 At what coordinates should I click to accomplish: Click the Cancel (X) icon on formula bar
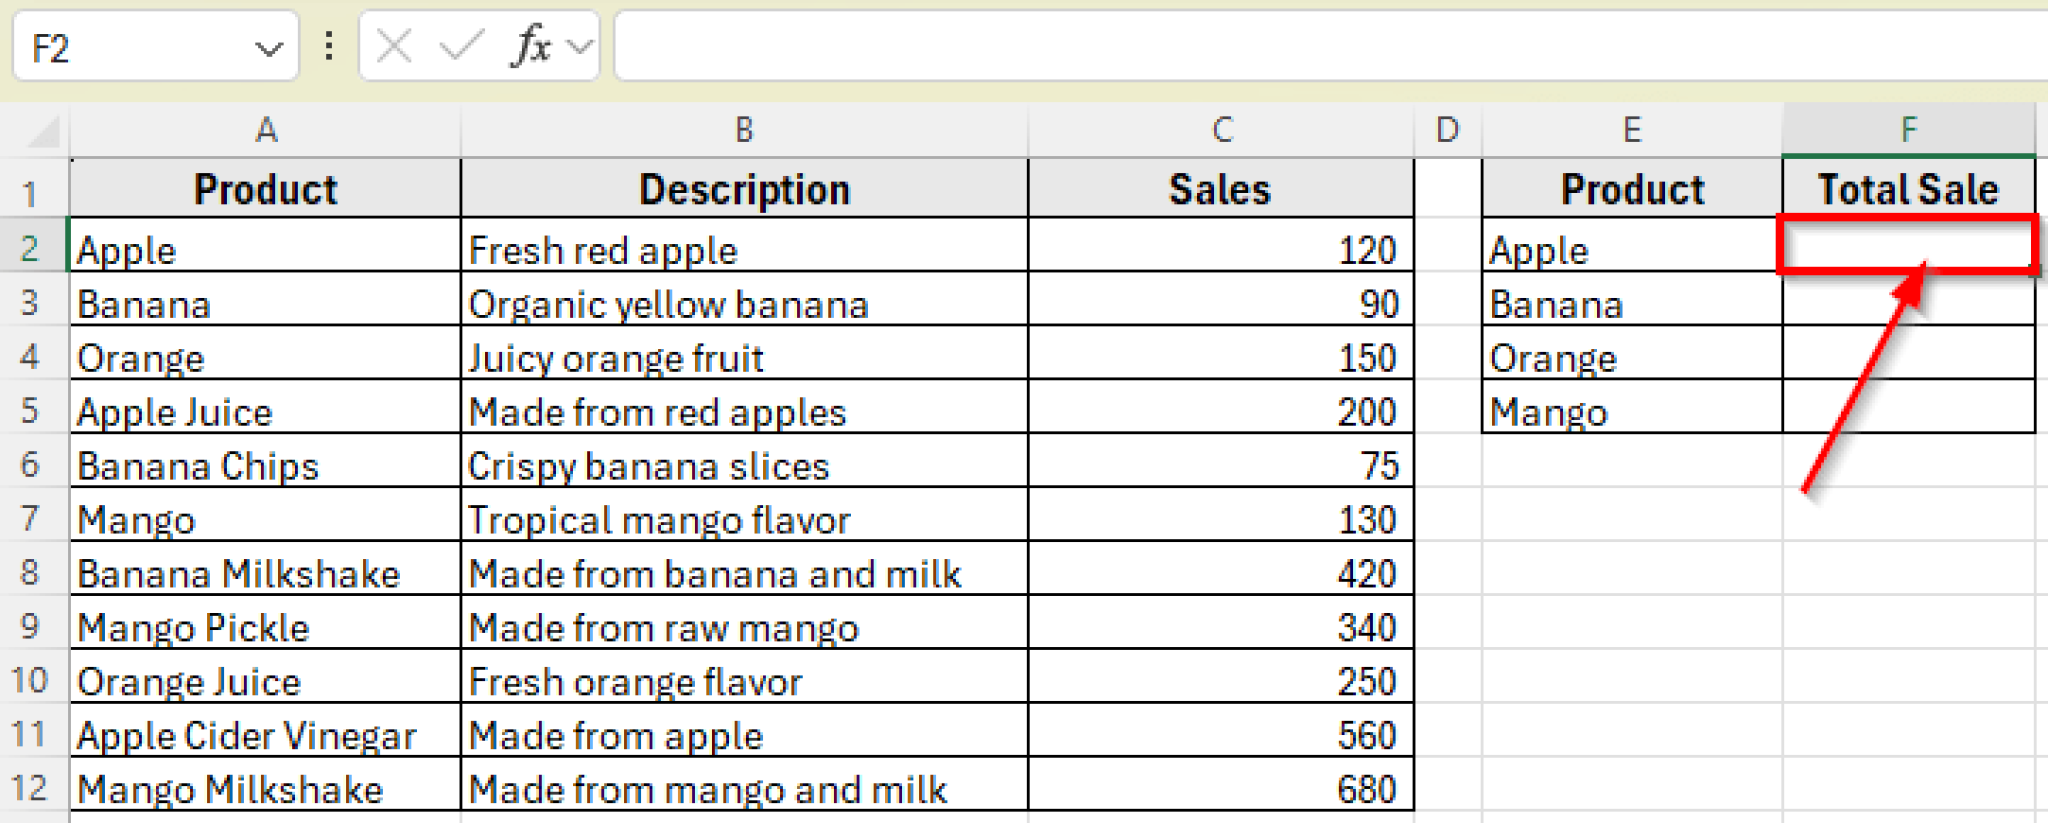click(x=392, y=44)
